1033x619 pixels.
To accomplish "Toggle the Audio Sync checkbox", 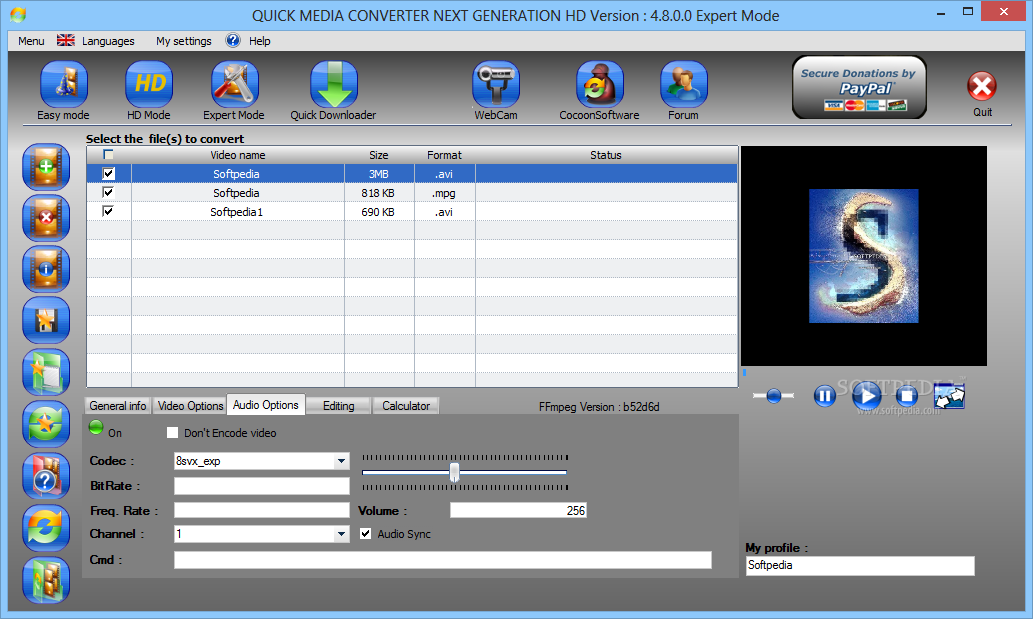I will click(366, 533).
